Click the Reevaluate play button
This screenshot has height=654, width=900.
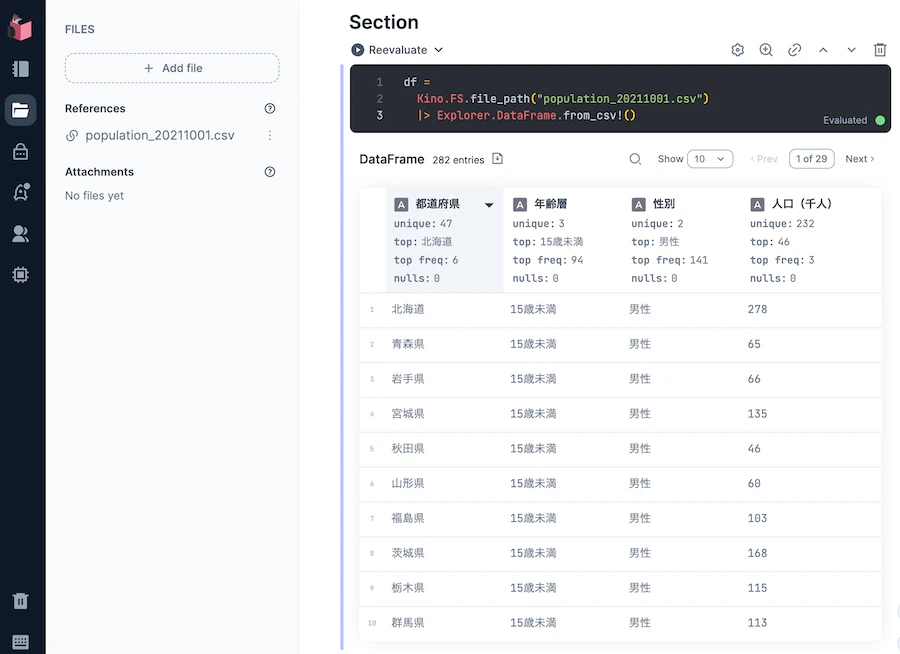tap(358, 50)
